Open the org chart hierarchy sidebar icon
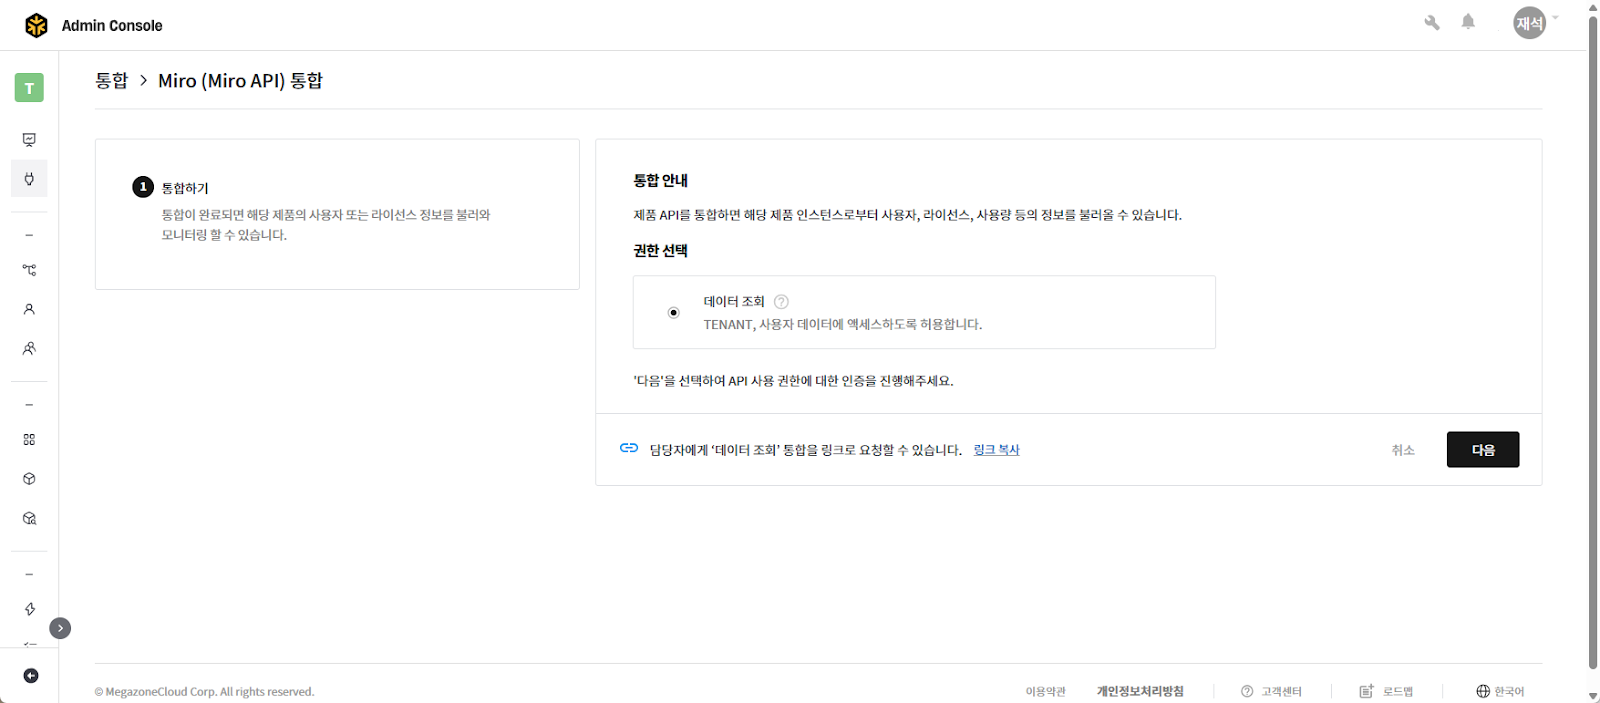Screen dimensions: 1600x703 click(x=29, y=270)
